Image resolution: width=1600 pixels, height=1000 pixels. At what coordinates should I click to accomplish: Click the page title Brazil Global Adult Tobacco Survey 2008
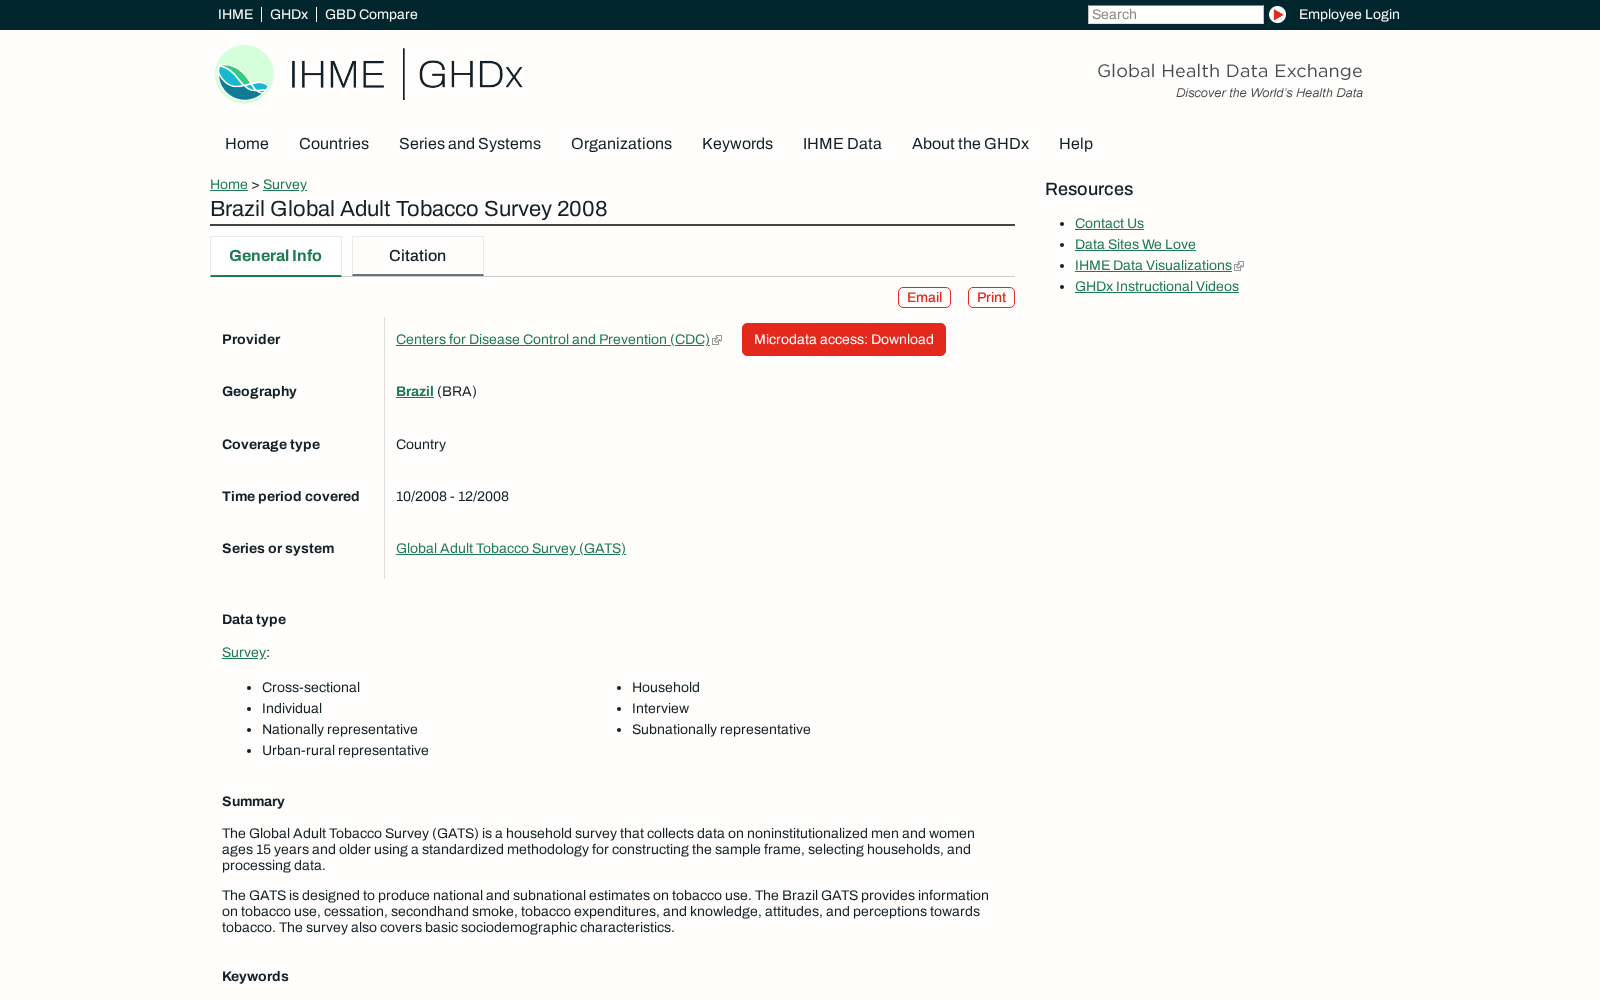click(409, 209)
